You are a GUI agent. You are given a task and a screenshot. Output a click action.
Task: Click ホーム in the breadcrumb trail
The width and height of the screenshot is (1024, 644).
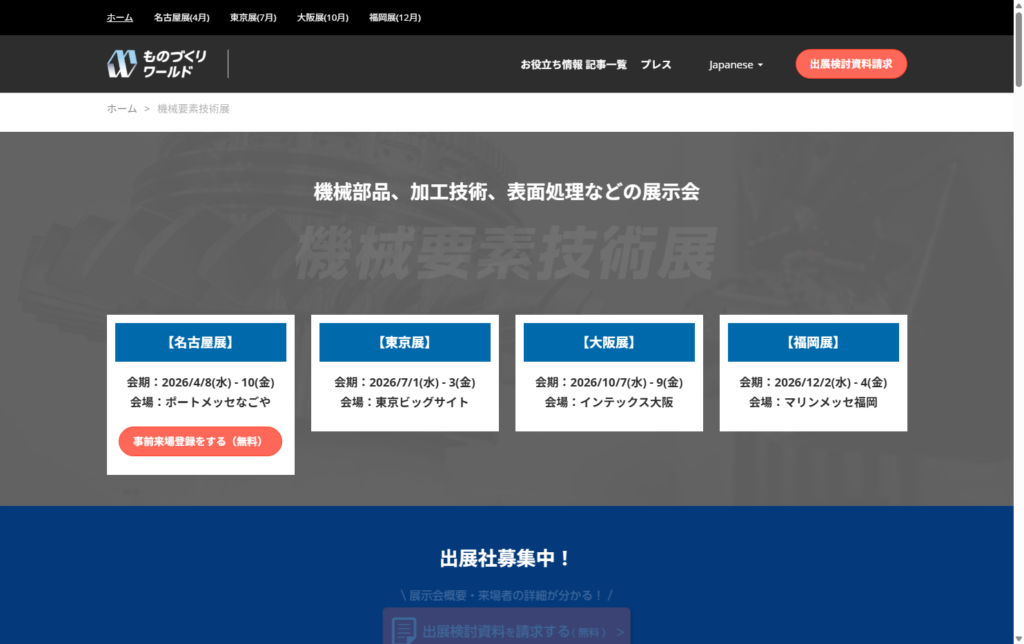pyautogui.click(x=122, y=108)
